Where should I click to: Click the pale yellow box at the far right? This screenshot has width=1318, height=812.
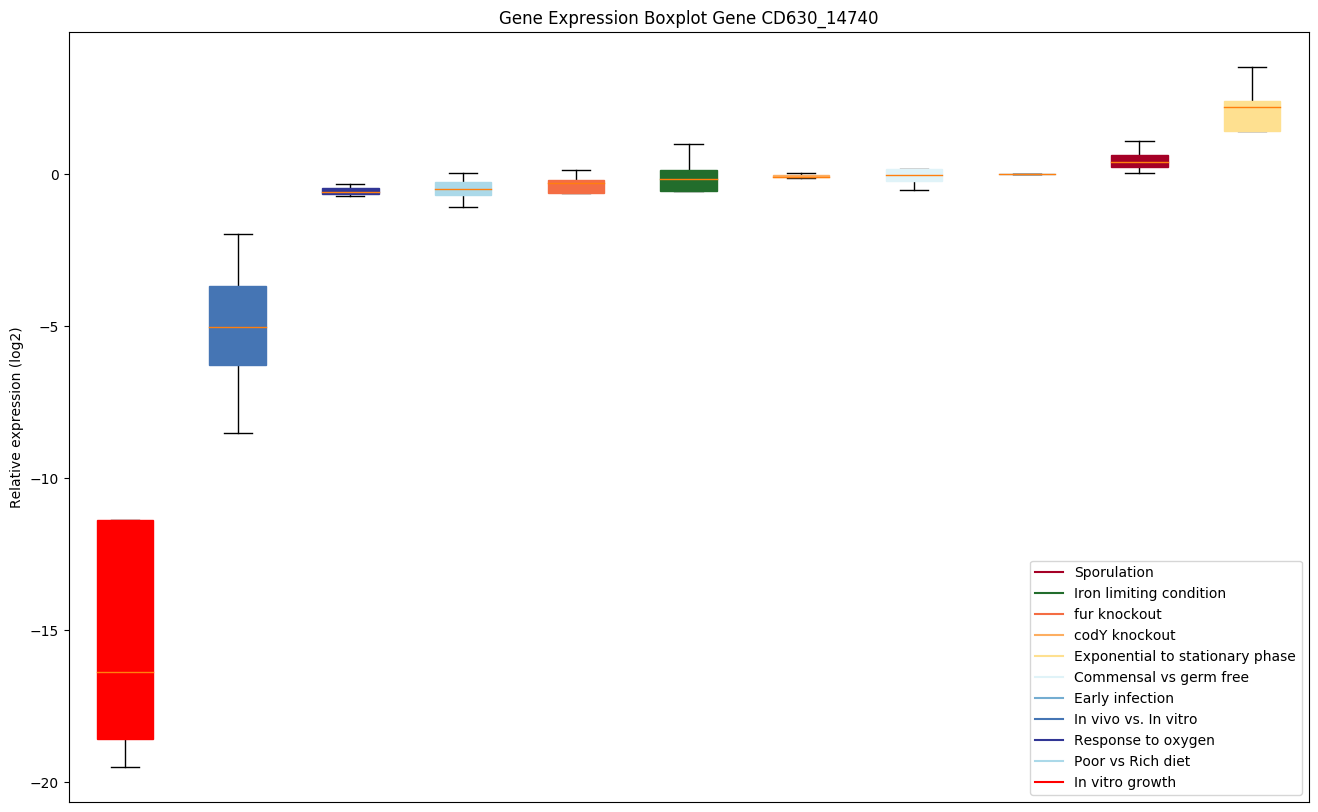(1252, 116)
